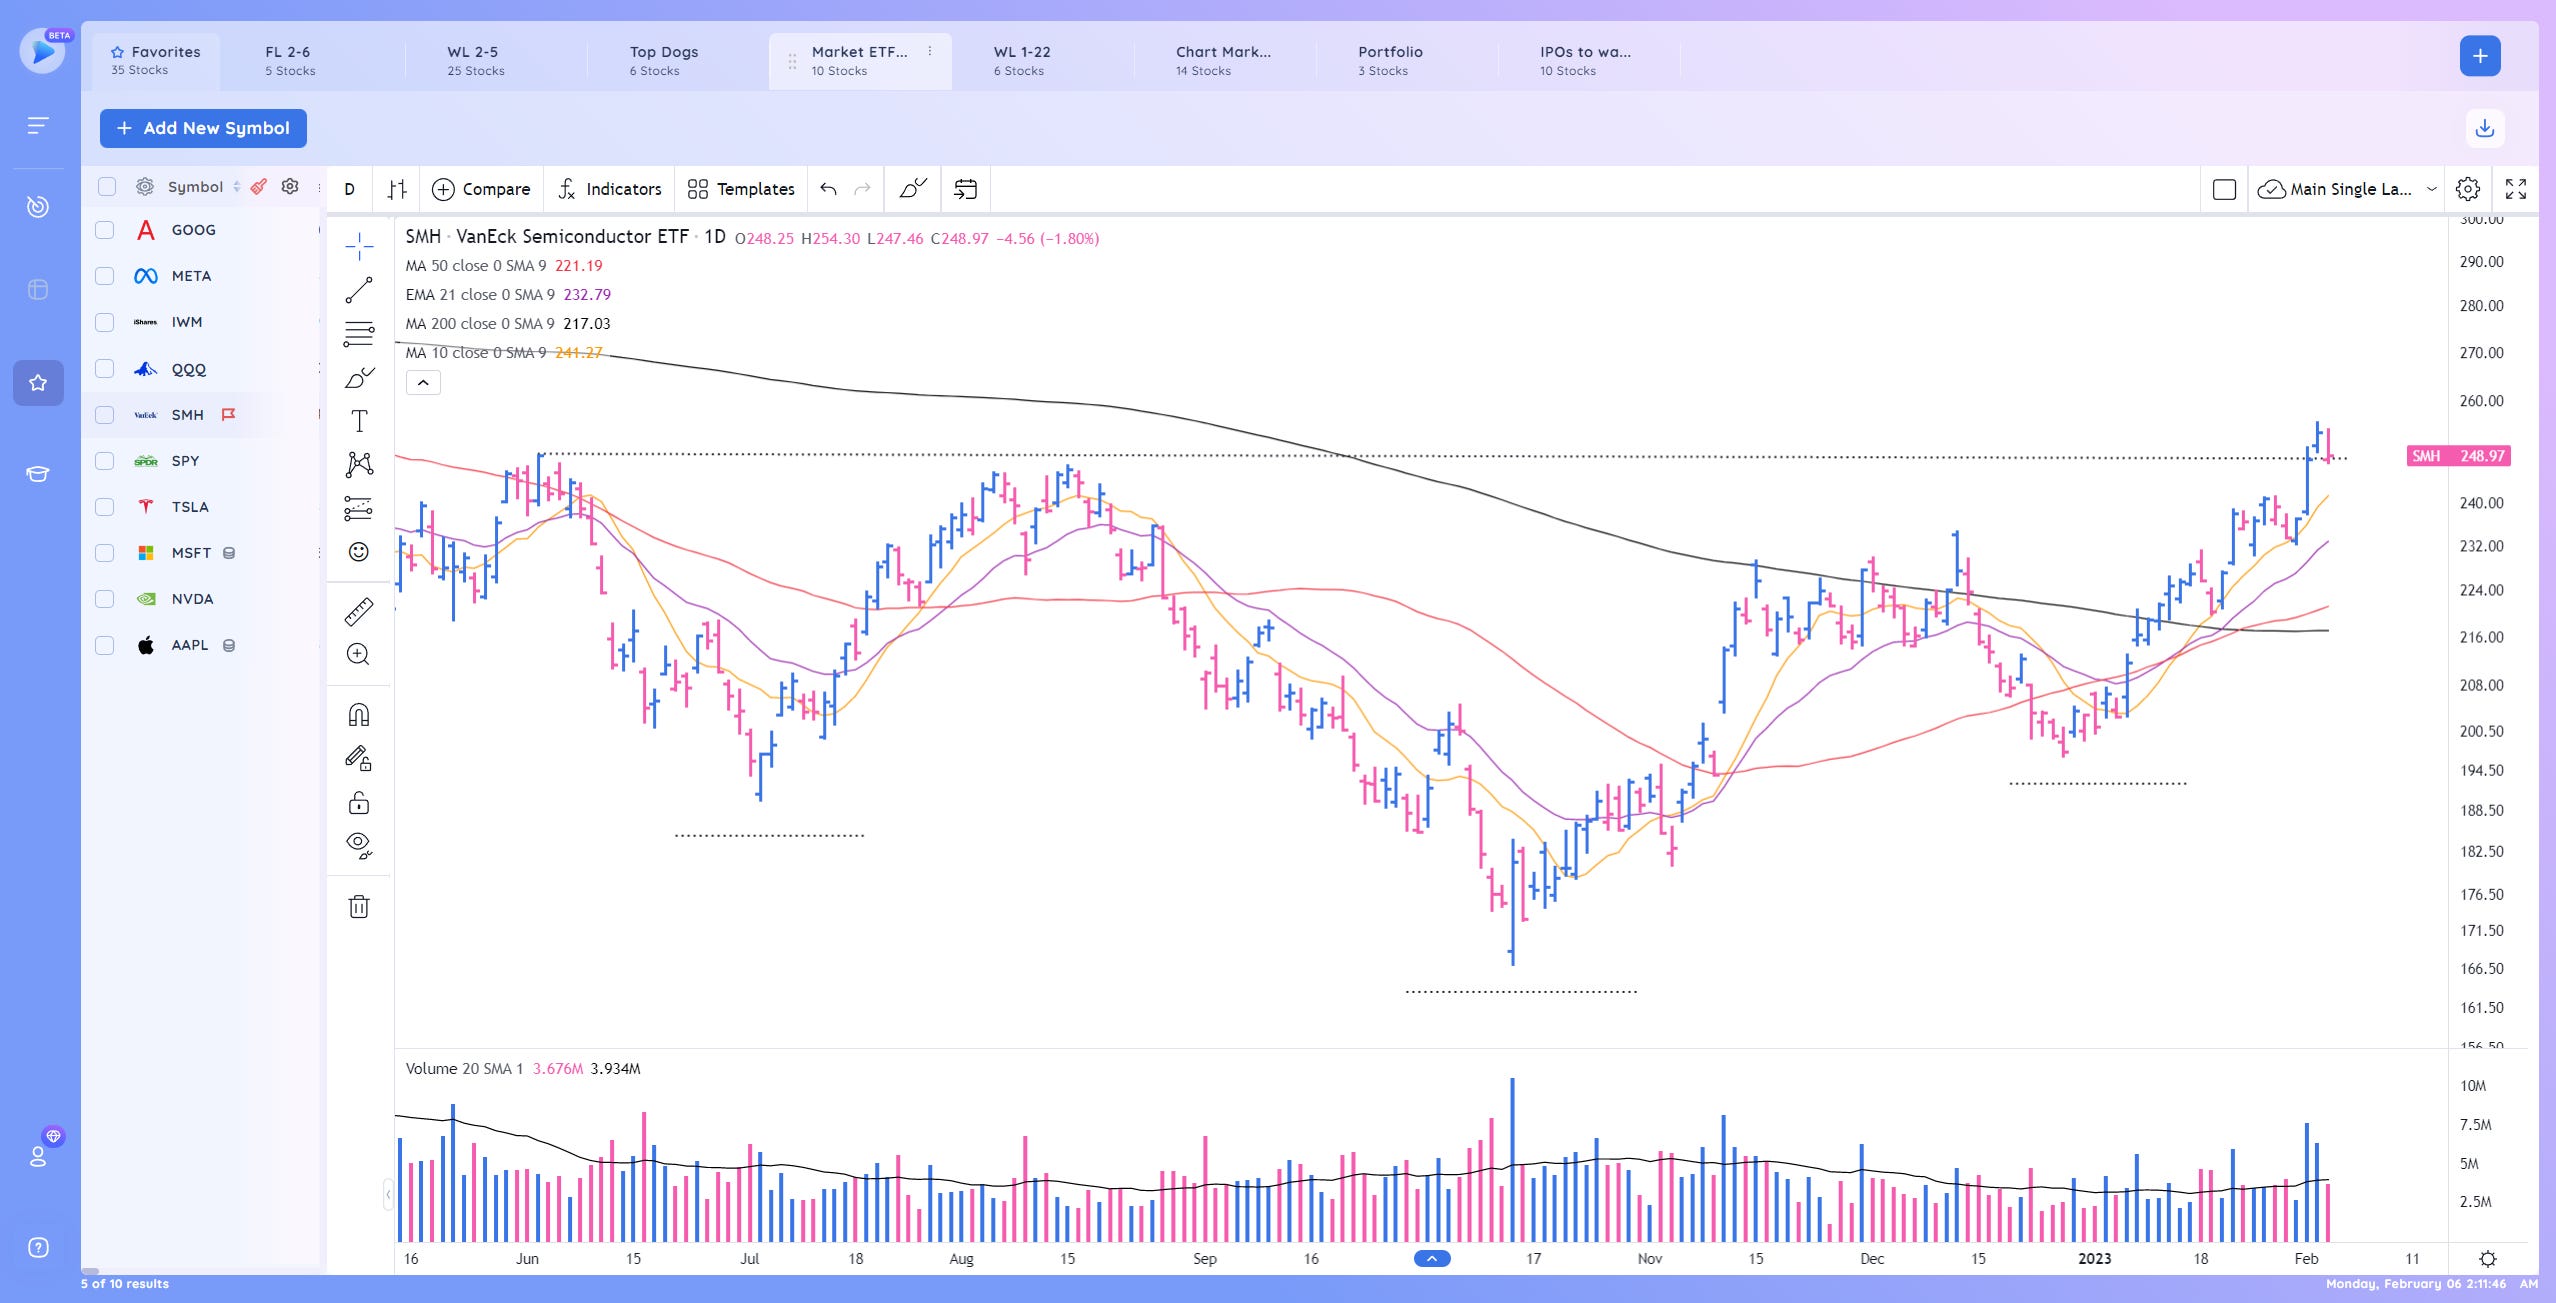Click the blue chevron timeline marker
The image size is (2556, 1303).
(1432, 1258)
